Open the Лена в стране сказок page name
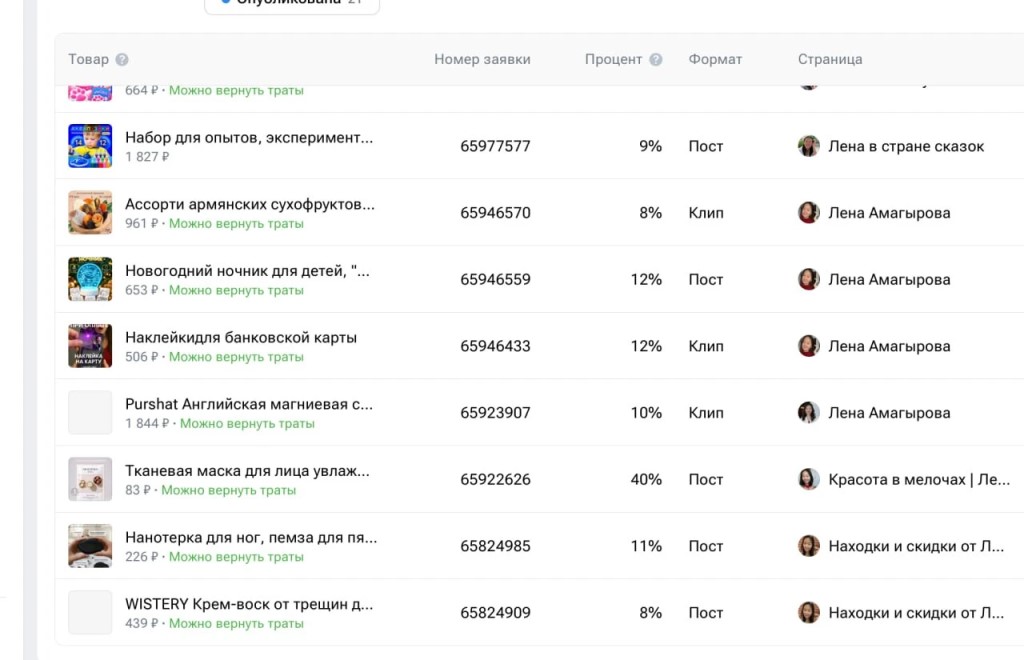Image resolution: width=1024 pixels, height=660 pixels. point(906,146)
